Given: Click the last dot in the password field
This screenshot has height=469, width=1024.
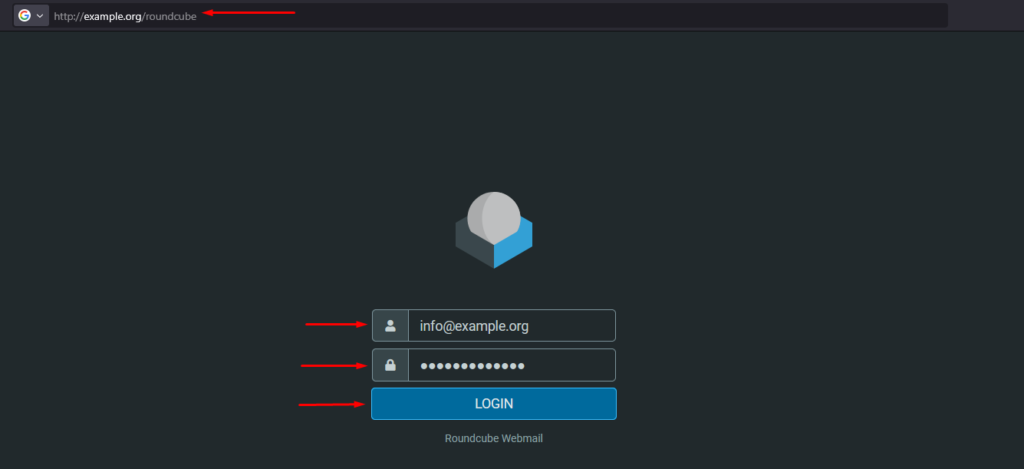Looking at the screenshot, I should click(x=521, y=366).
